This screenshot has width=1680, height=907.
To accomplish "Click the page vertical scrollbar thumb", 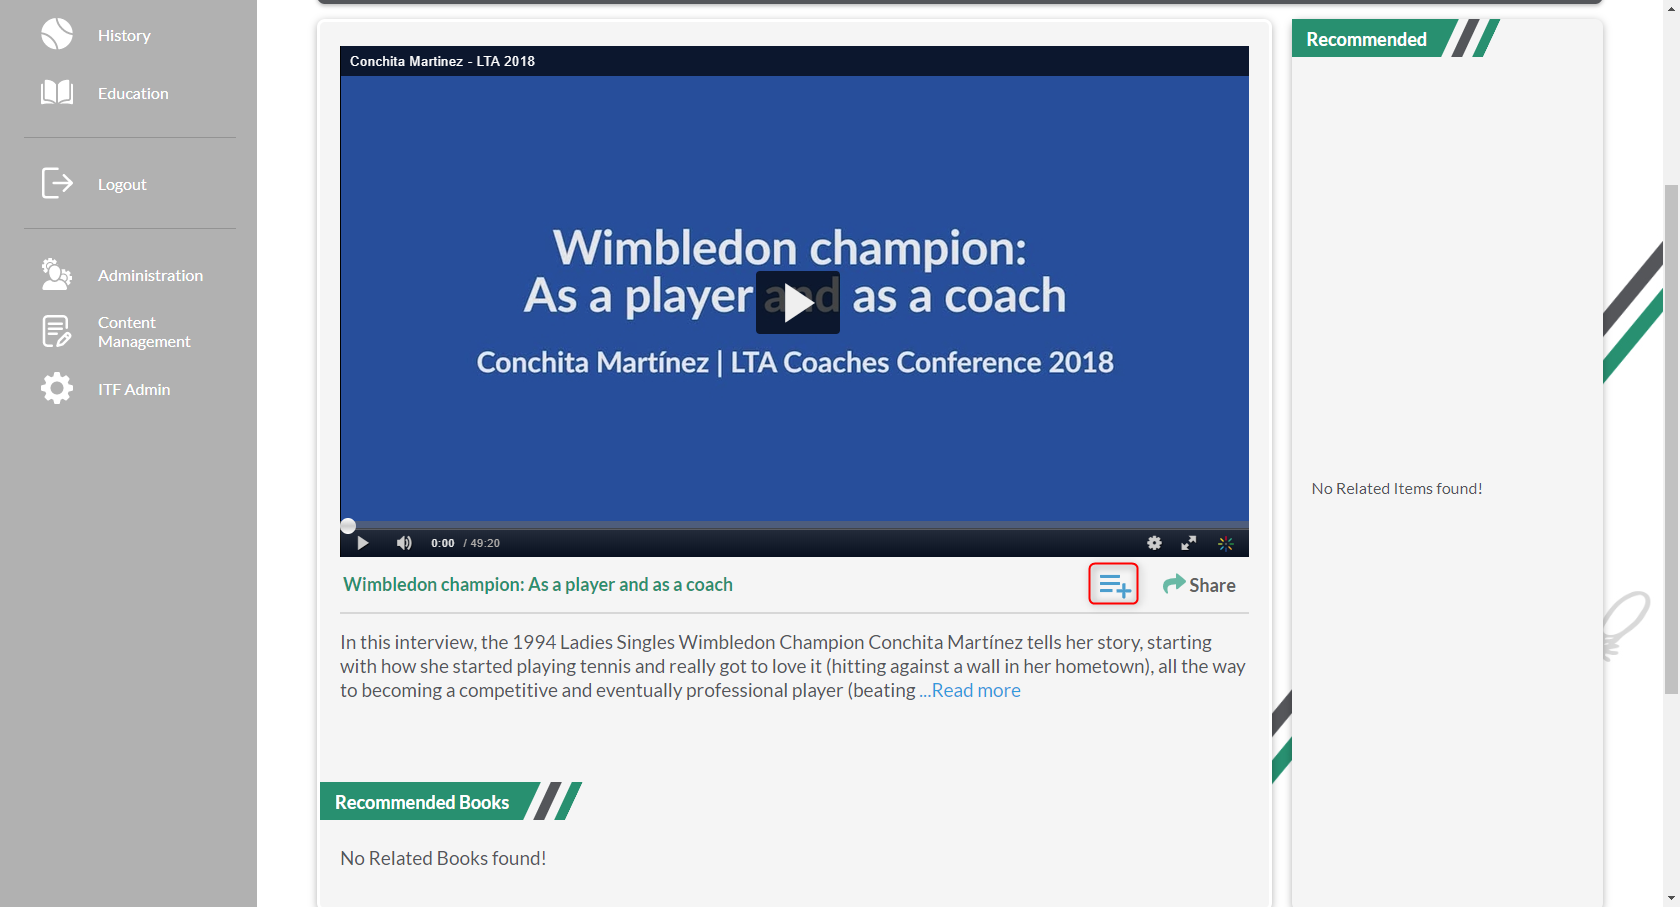I will (1671, 439).
